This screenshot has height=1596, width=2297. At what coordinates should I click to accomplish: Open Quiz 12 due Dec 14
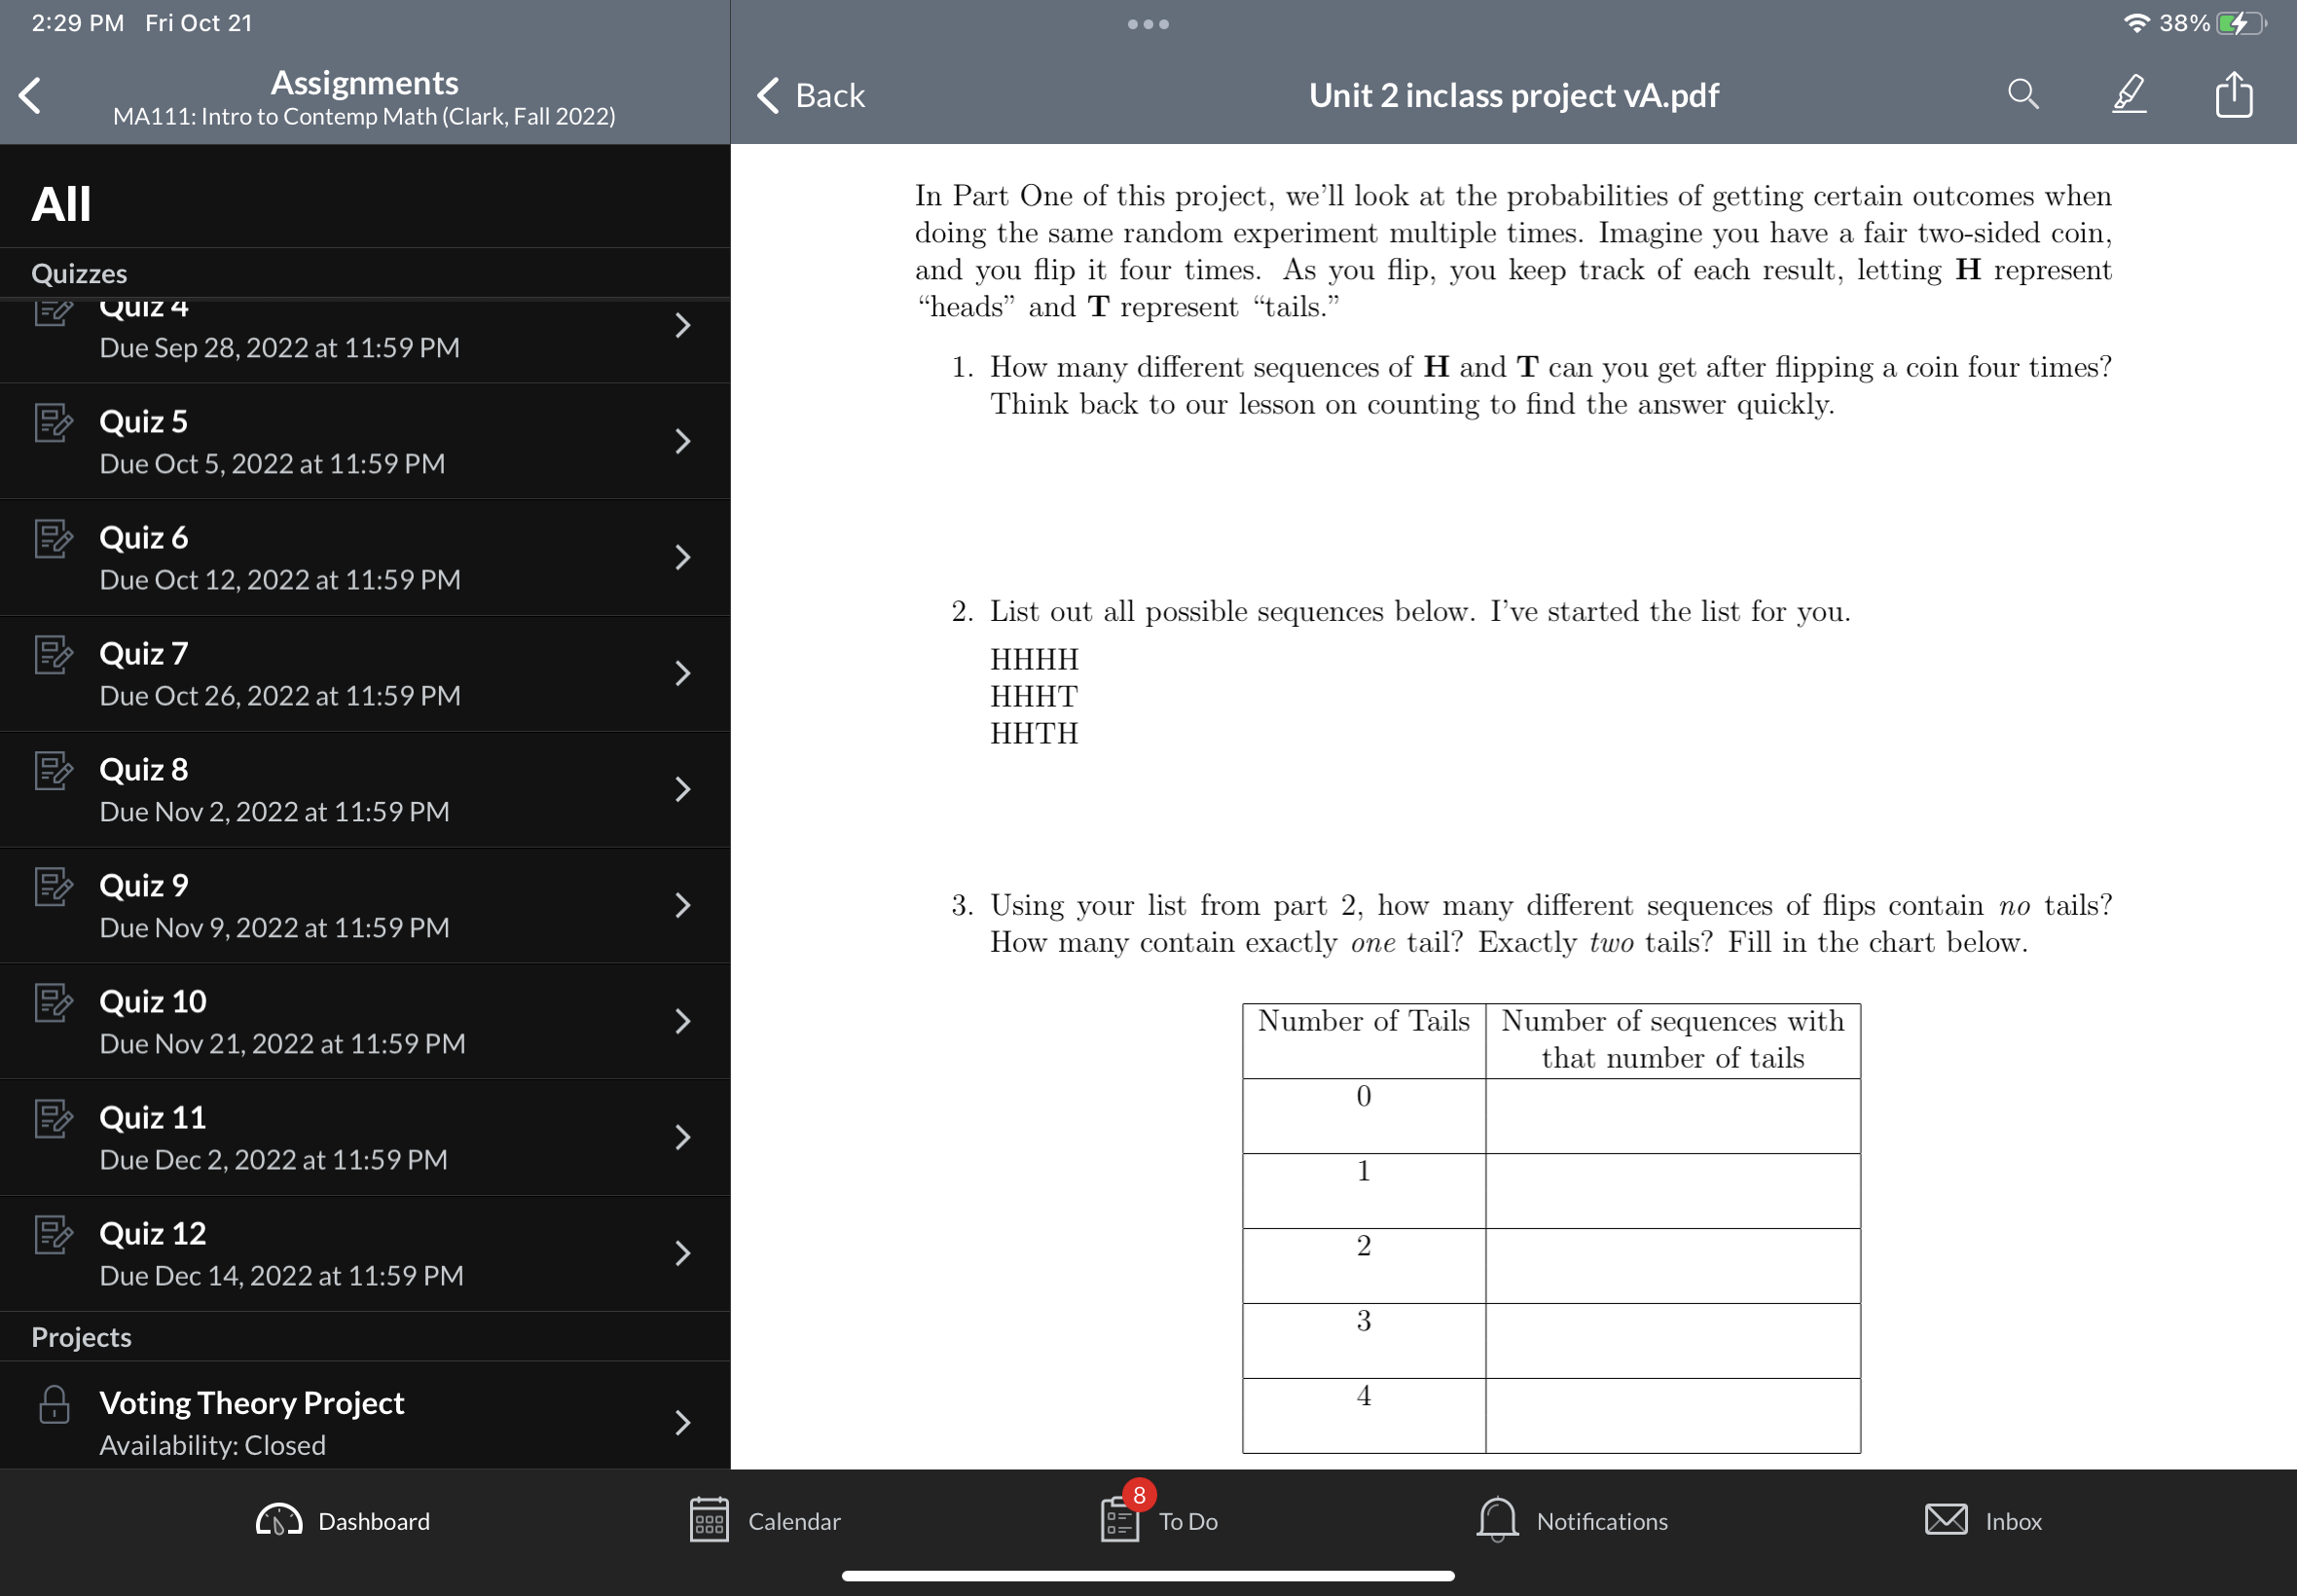[152, 1232]
